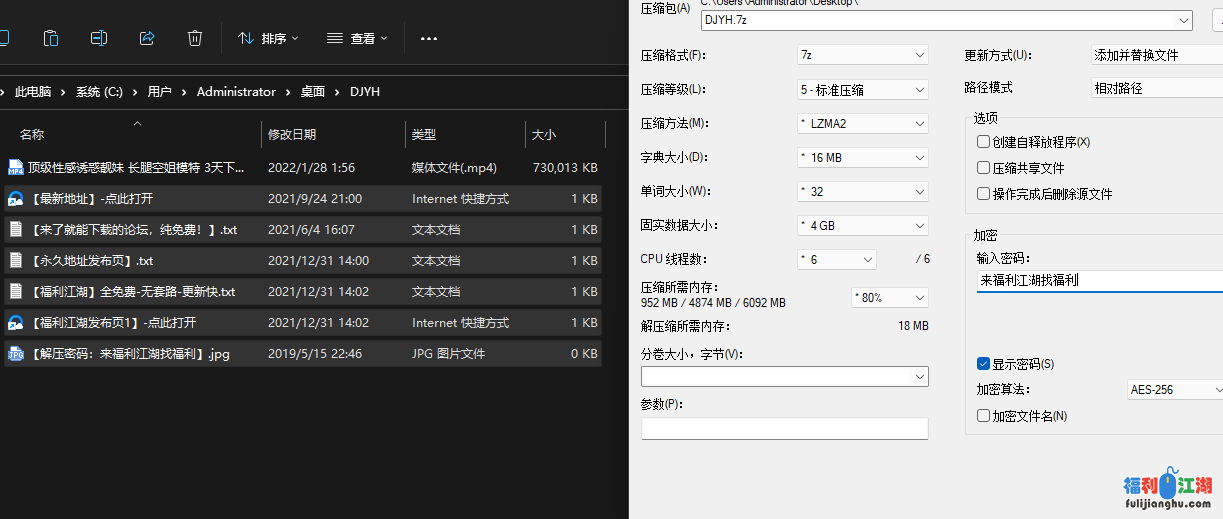Sort files by the 修改日期 column header
The image size is (1223, 519).
point(292,134)
